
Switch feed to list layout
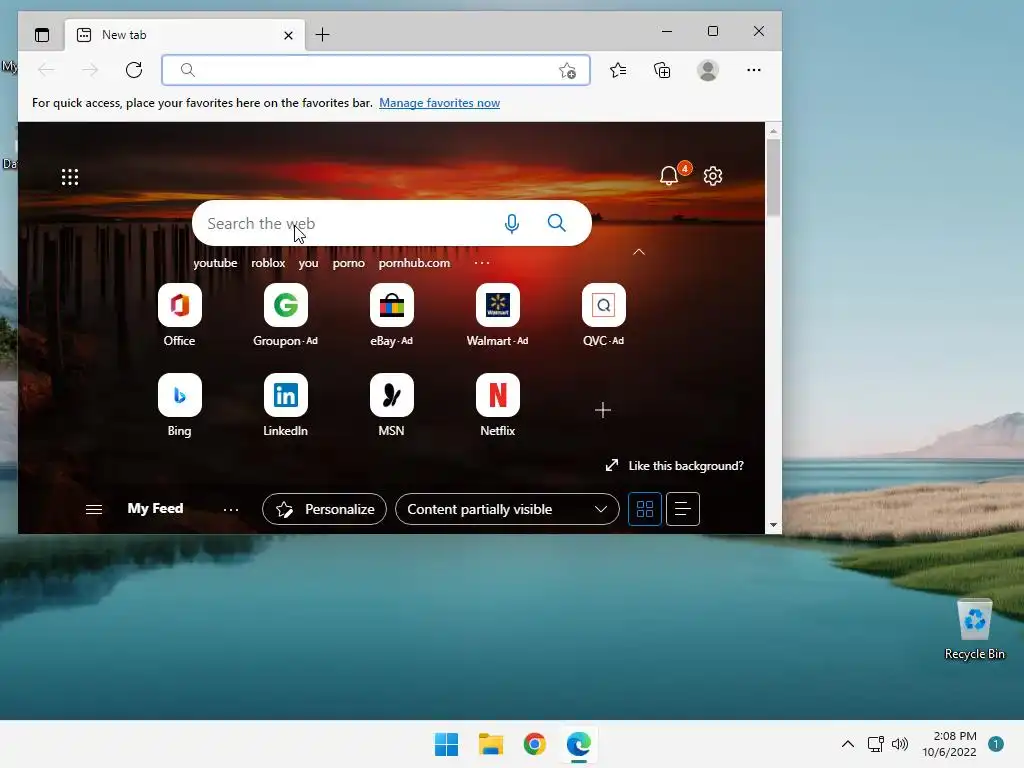pyautogui.click(x=682, y=509)
